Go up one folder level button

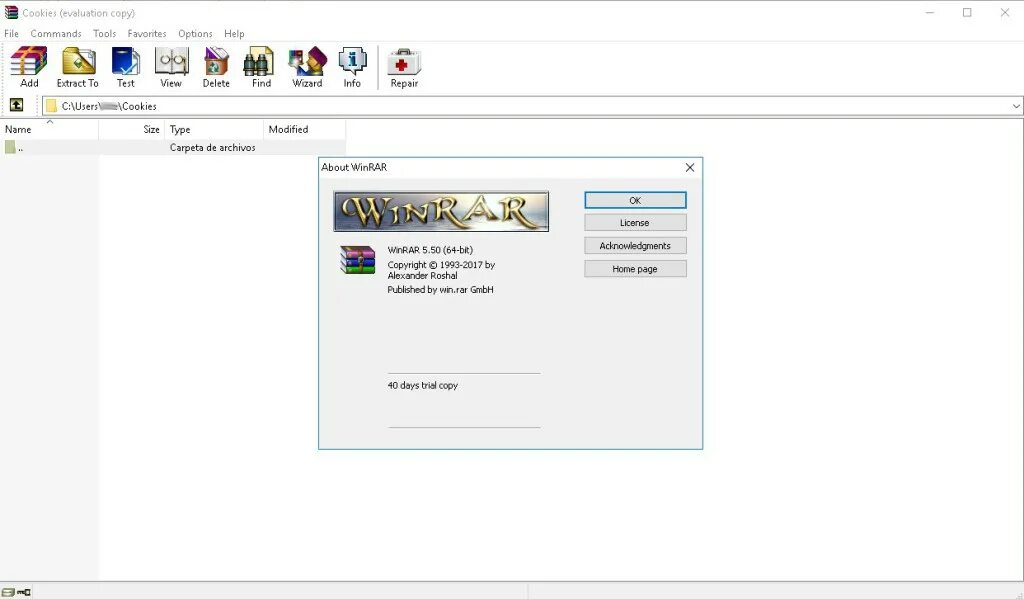tap(16, 105)
